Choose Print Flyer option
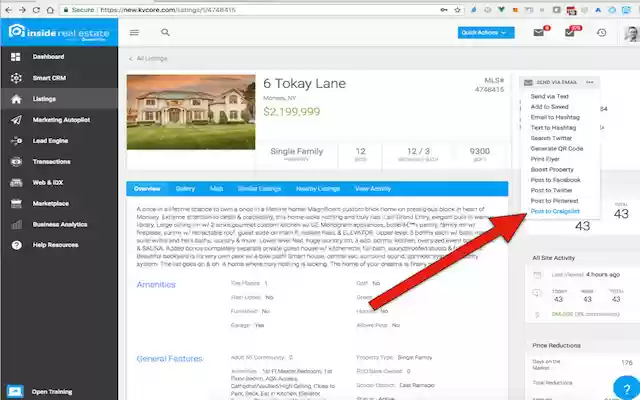This screenshot has height=400, width=640. coord(545,159)
